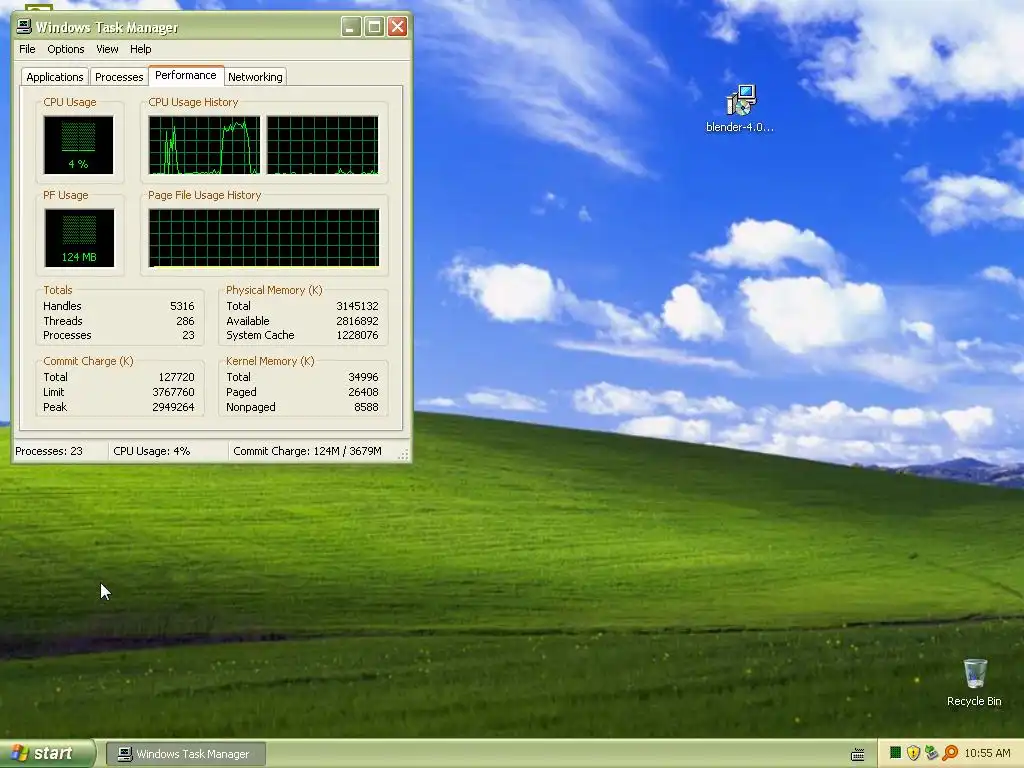This screenshot has height=768, width=1024.
Task: Open the File menu
Action: [27, 49]
